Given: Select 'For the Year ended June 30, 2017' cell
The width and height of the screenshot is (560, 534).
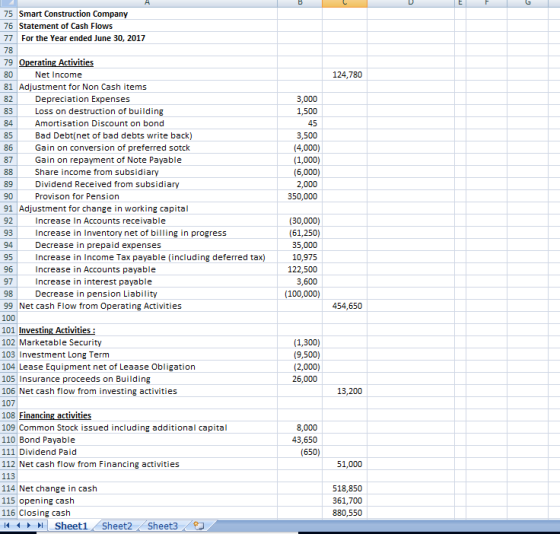Looking at the screenshot, I should 147,38.
